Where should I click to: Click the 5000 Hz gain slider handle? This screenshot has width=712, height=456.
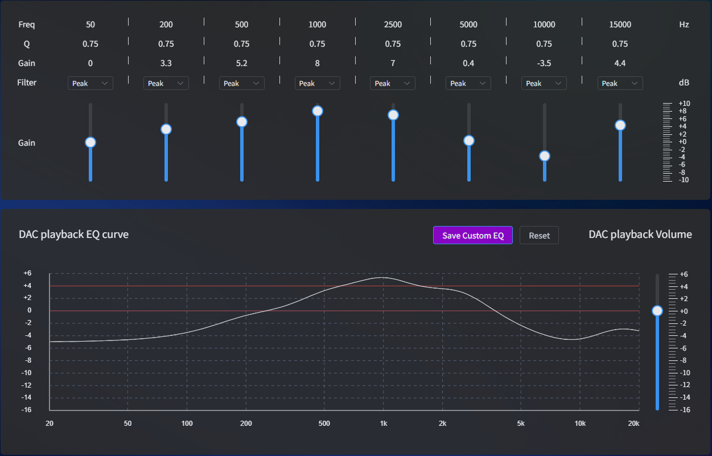tap(469, 141)
